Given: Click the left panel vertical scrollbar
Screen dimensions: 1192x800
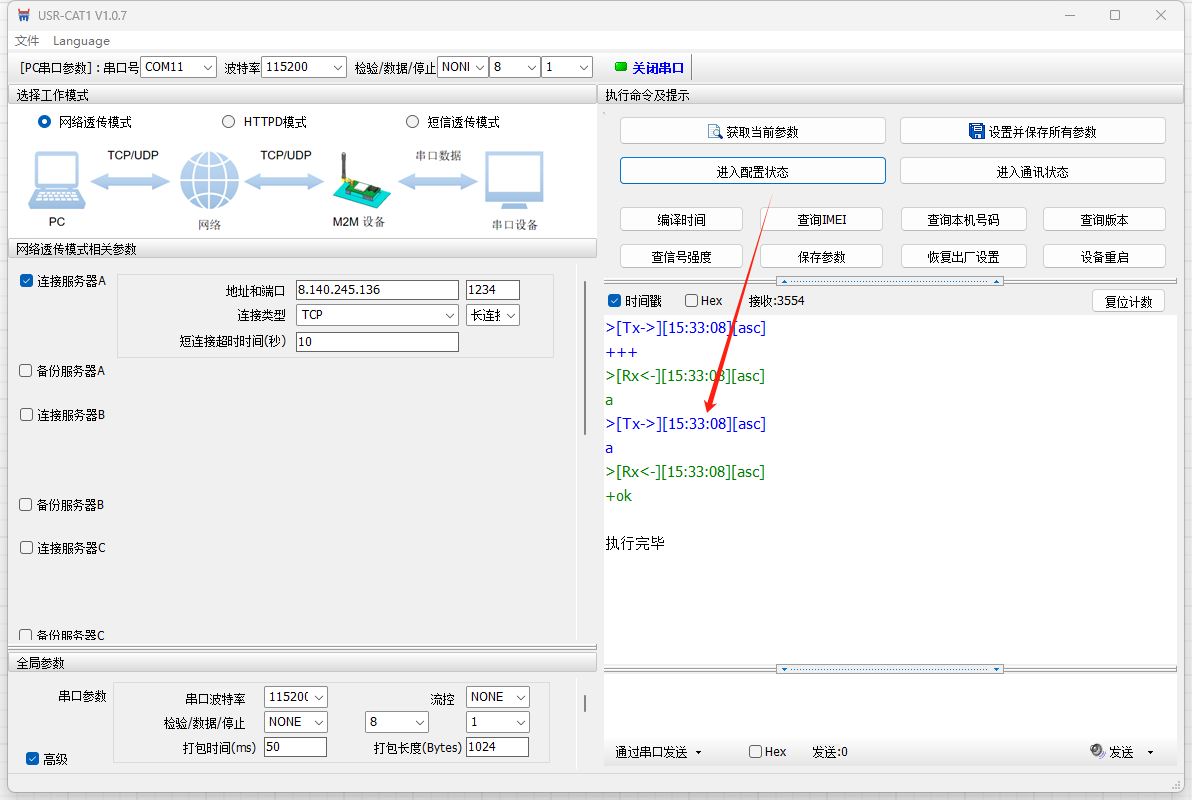Looking at the screenshot, I should coord(585,370).
